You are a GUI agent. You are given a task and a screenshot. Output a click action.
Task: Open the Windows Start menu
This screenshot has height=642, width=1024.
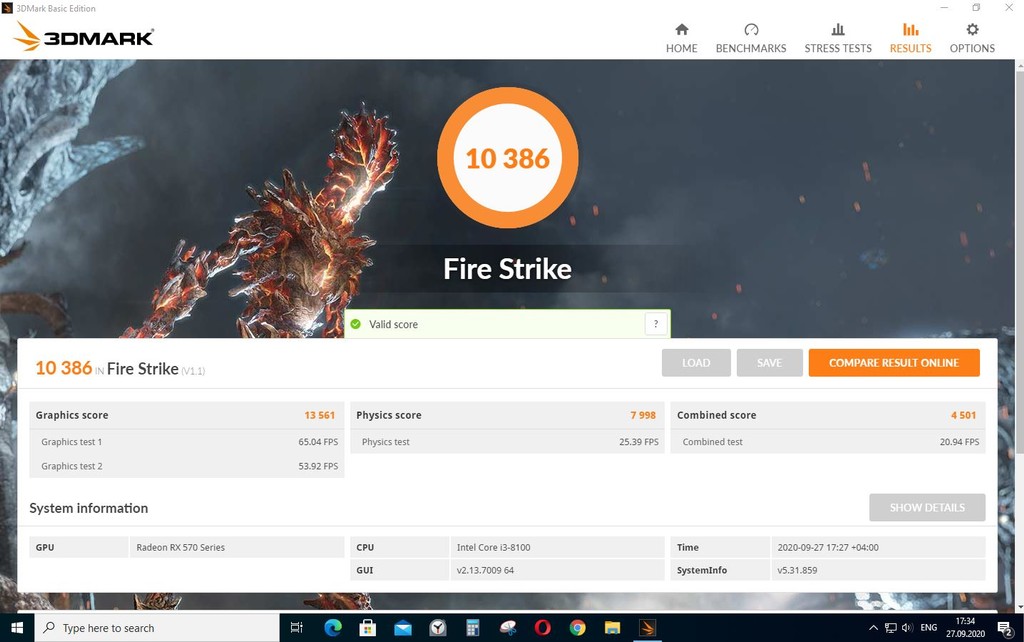click(x=17, y=628)
